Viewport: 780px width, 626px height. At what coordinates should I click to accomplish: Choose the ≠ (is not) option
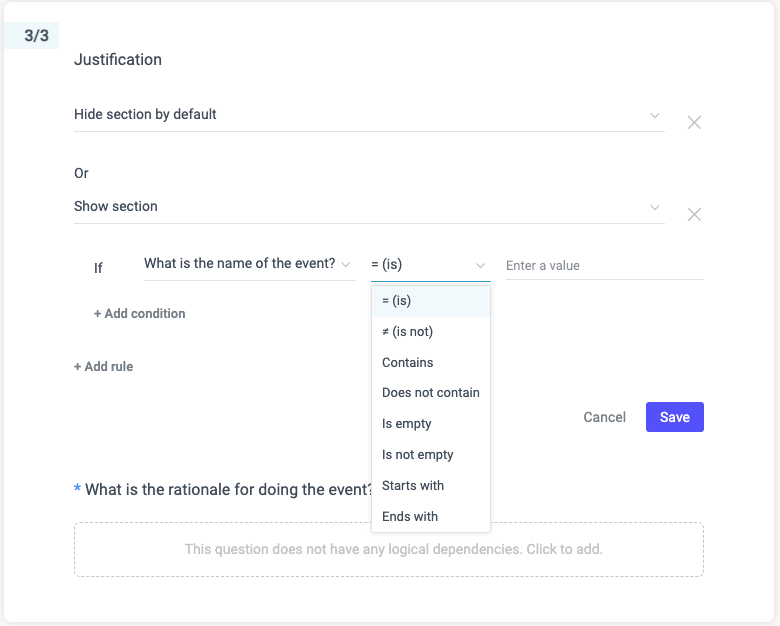(431, 332)
